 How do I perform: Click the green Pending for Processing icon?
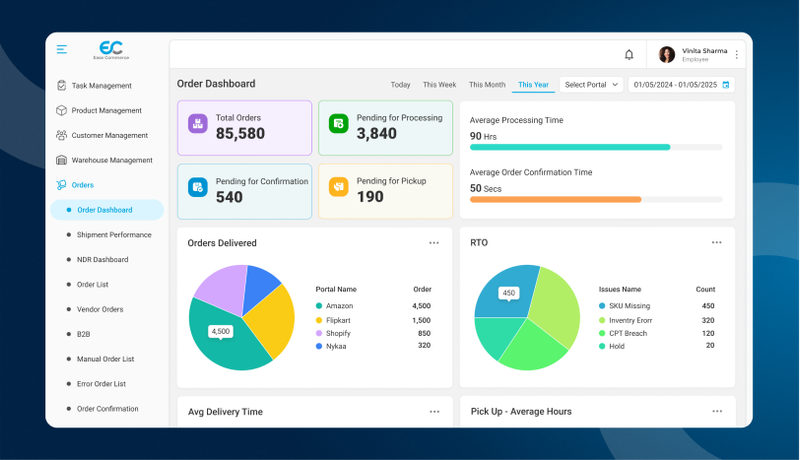[339, 123]
